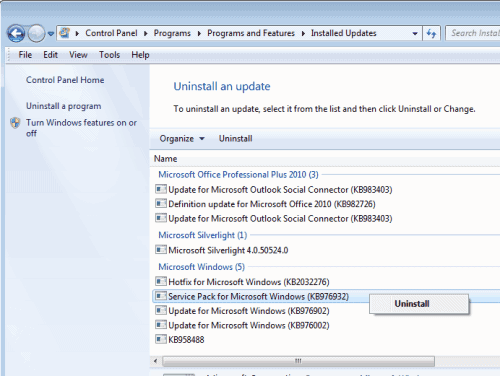Choose Uninstall in the context menu
Viewport: 500px width, 376px height.
[419, 304]
